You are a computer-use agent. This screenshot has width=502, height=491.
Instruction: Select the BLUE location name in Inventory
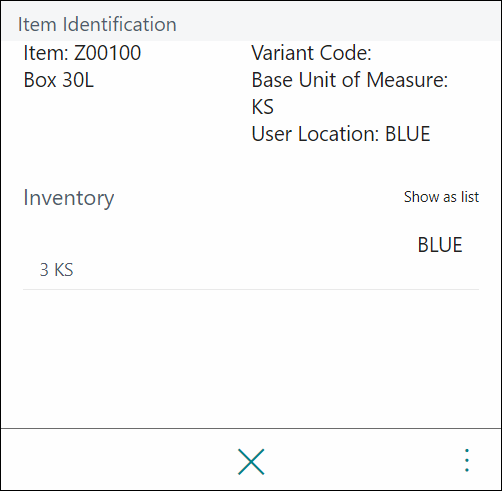pos(440,245)
